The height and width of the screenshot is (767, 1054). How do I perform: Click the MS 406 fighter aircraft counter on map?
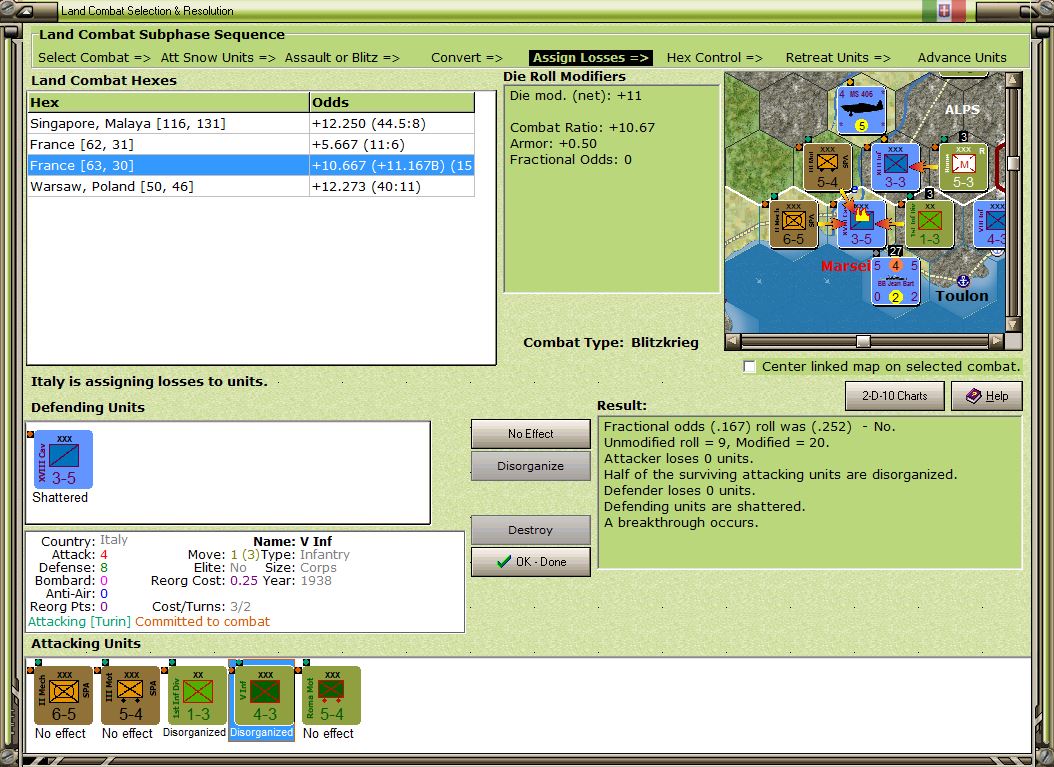tap(861, 110)
